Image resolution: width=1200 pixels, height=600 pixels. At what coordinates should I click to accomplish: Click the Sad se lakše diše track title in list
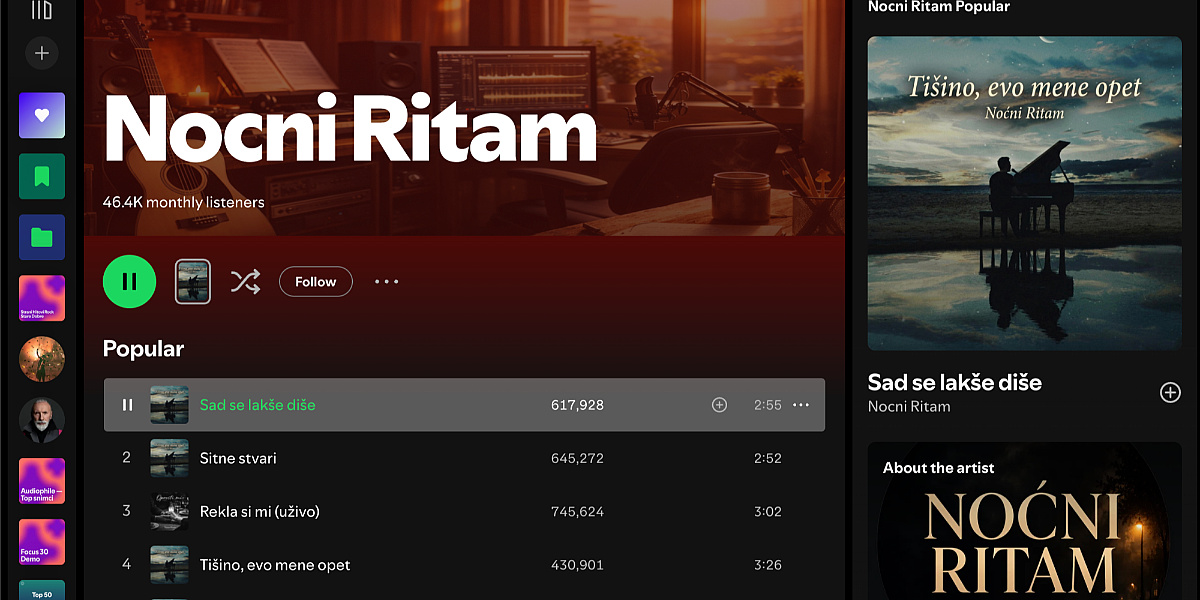pos(258,405)
